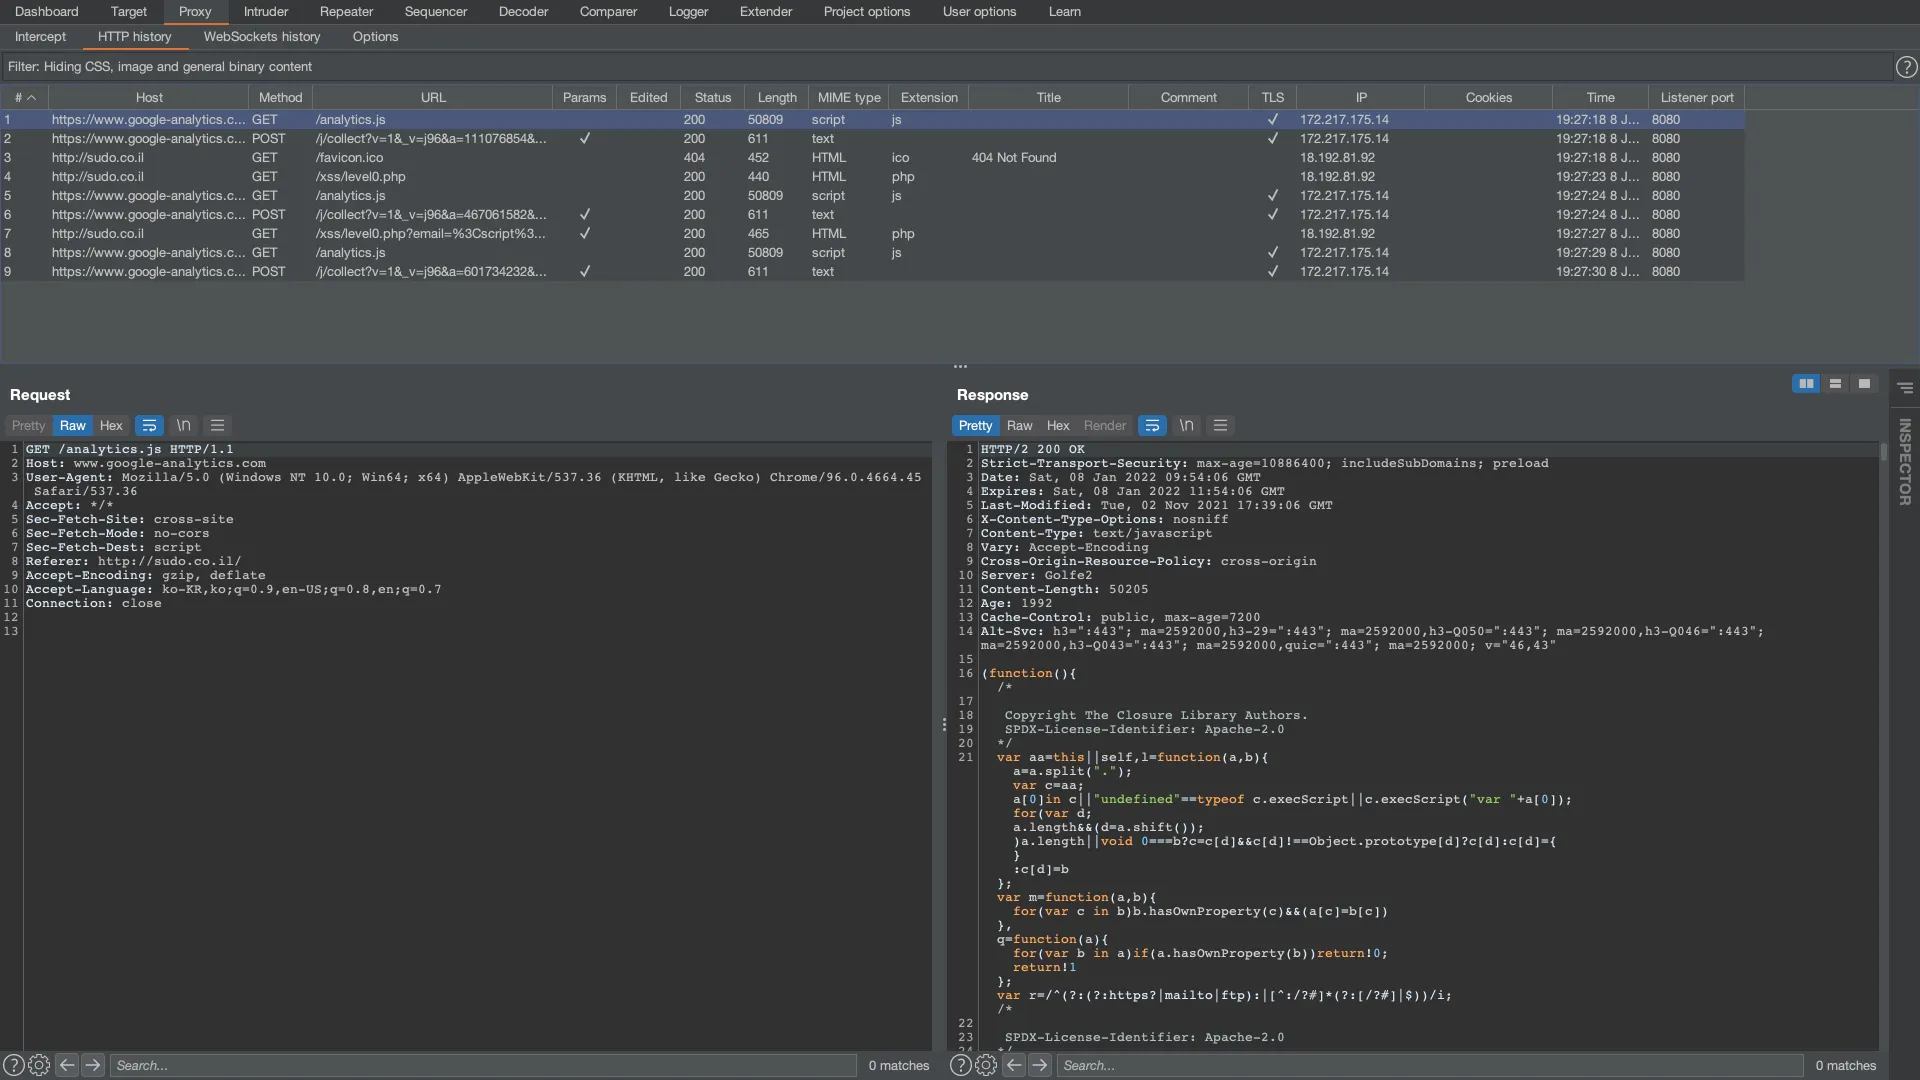Viewport: 1920px width, 1080px height.
Task: Toggle word wrap icon in Response panel
Action: coord(1152,426)
